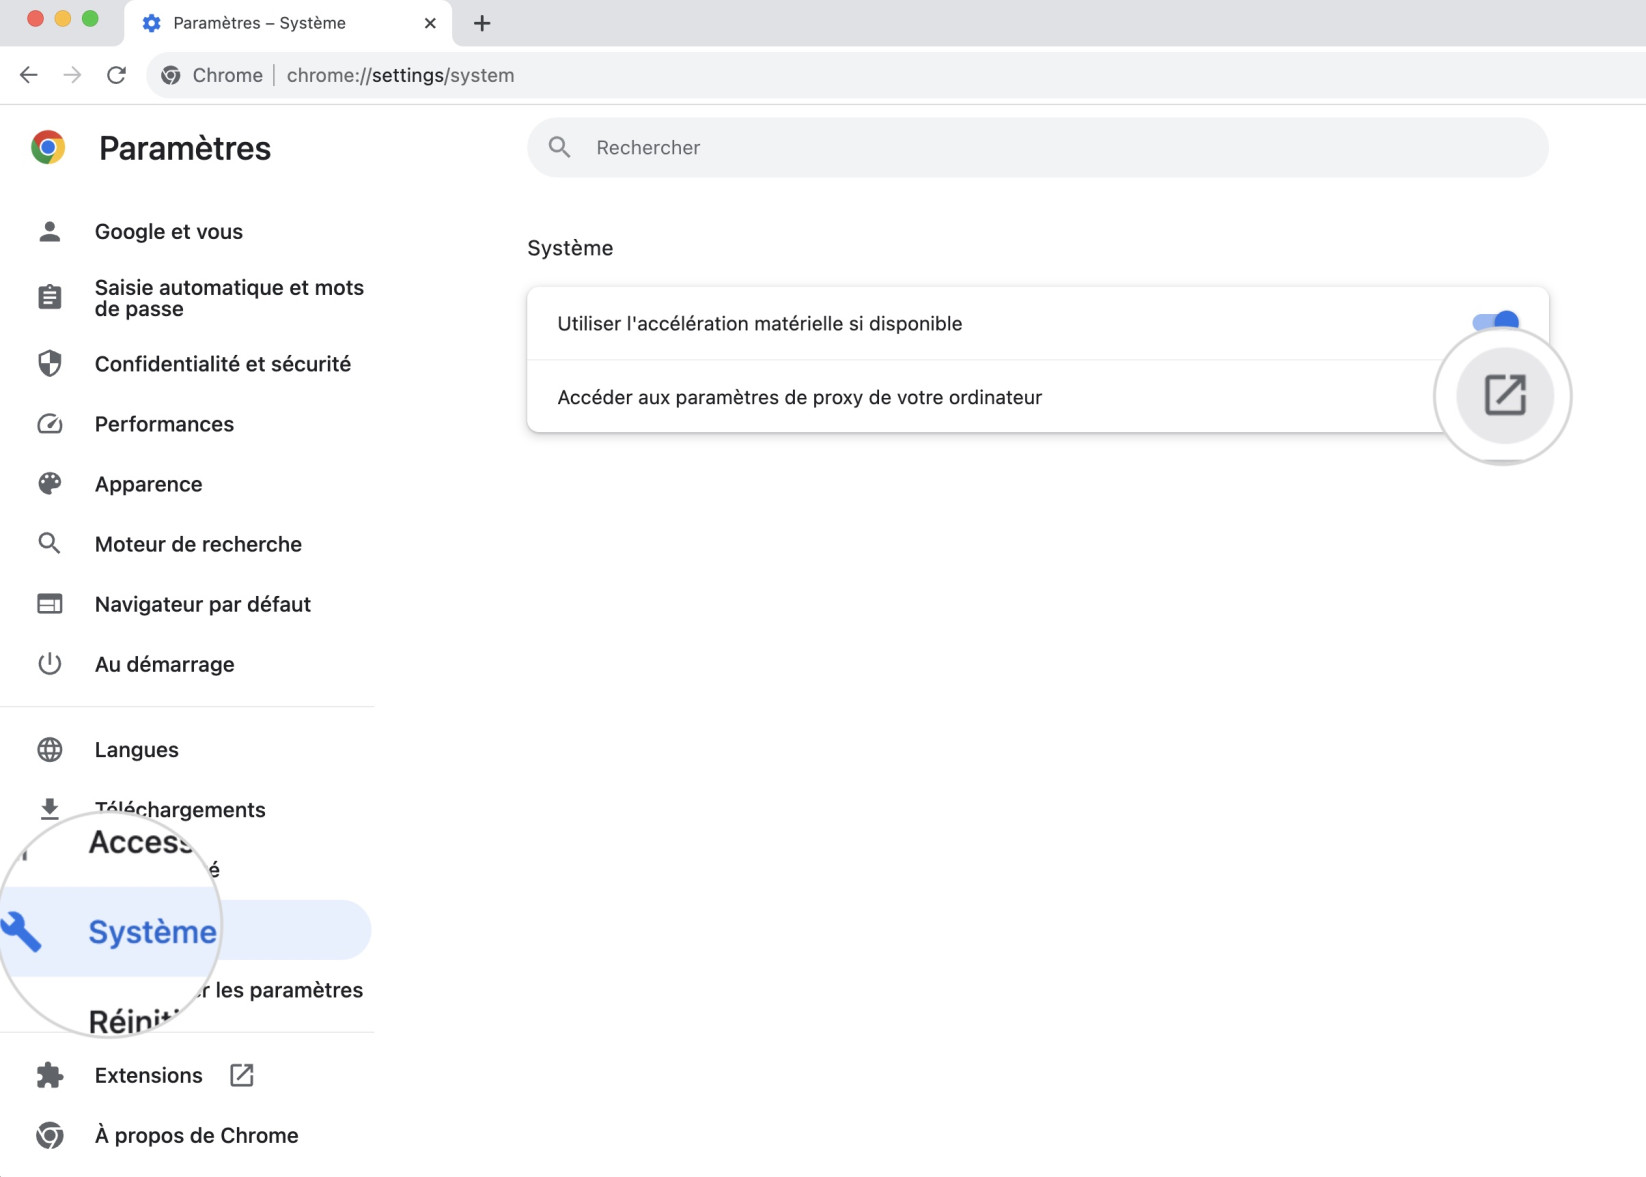Click the power icon for Au démarrage

[49, 664]
